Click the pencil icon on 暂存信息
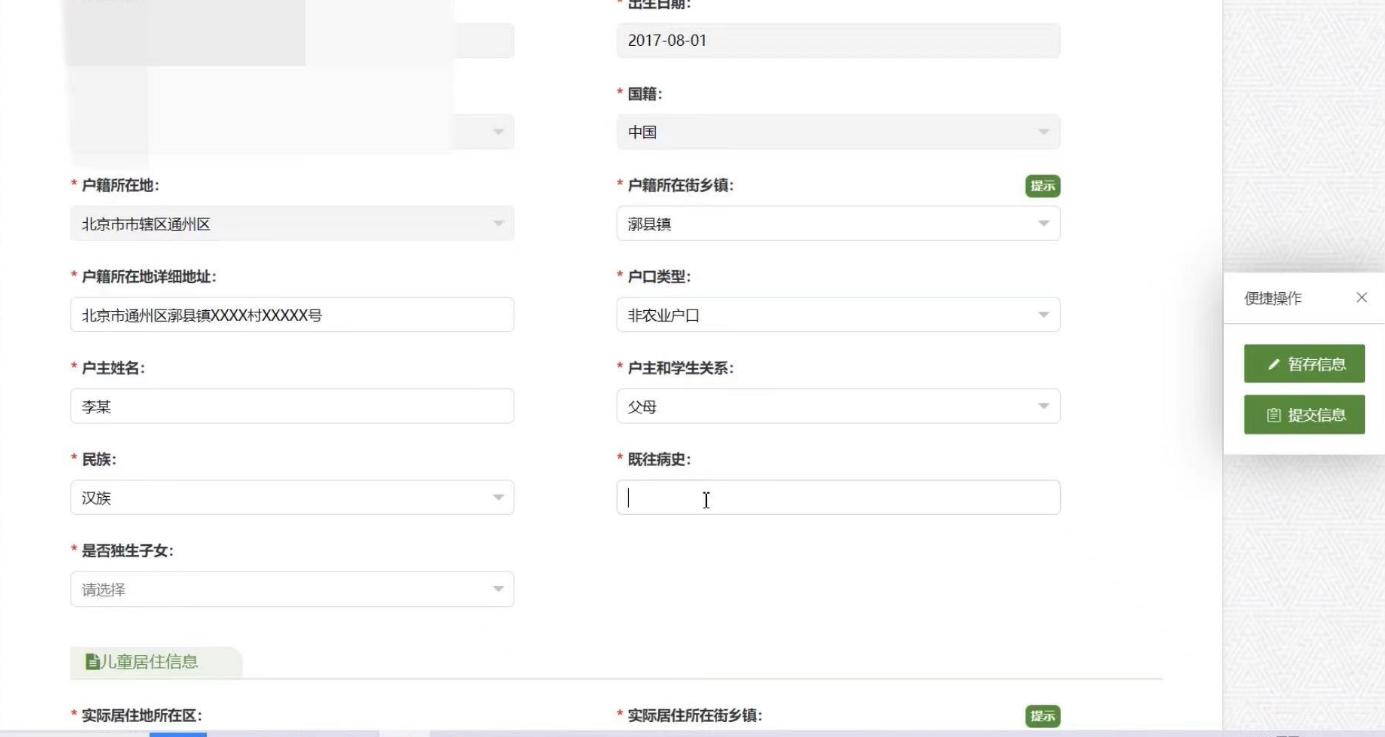The height and width of the screenshot is (737, 1385). (x=1273, y=365)
